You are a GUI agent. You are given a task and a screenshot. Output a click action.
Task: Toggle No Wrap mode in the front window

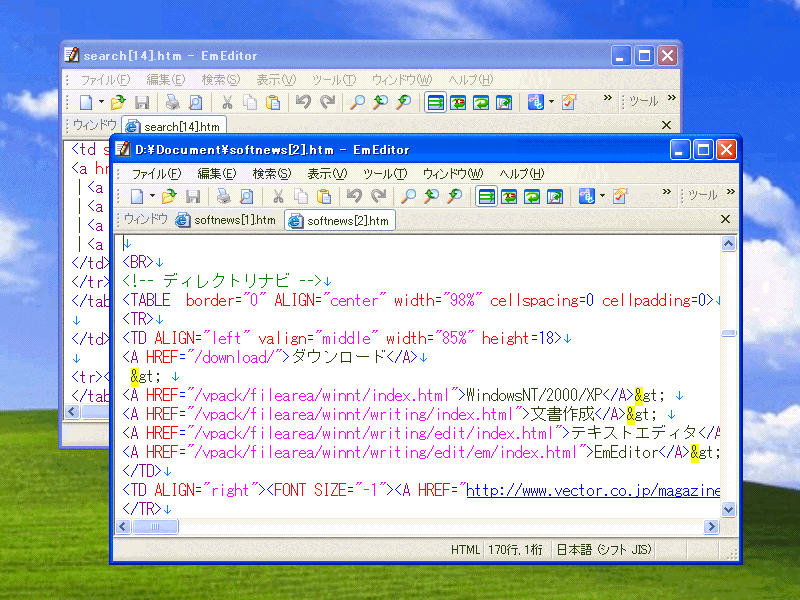tap(486, 196)
